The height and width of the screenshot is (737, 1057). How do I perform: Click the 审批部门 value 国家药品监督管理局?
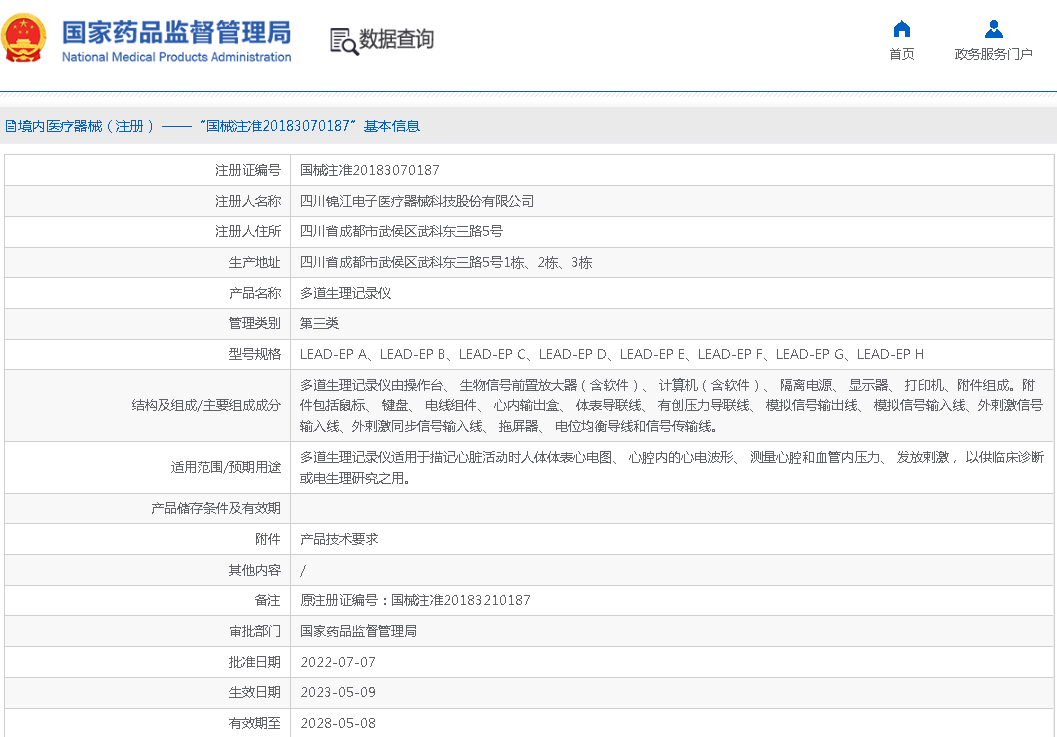click(x=358, y=631)
